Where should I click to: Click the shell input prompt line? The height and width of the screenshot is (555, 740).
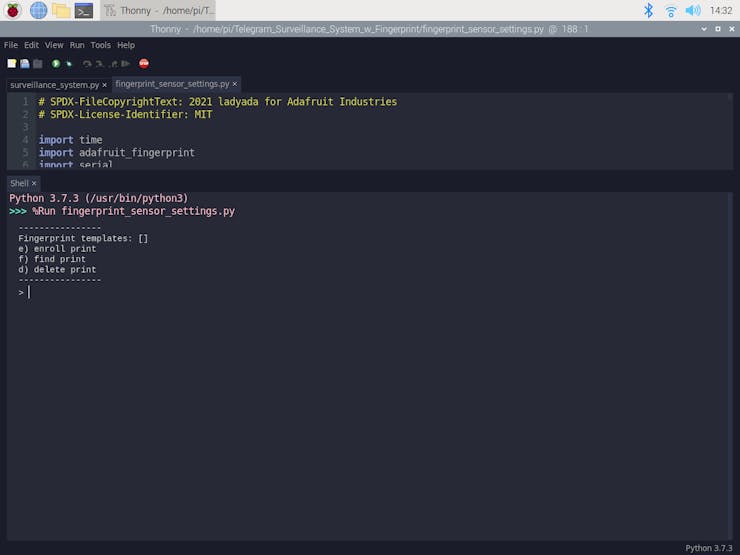click(368, 293)
